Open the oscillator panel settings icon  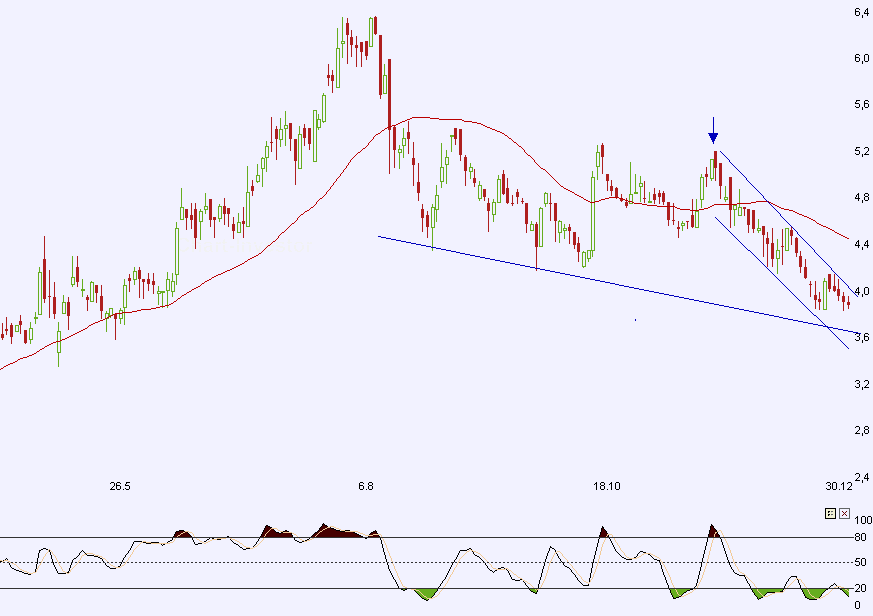830,513
